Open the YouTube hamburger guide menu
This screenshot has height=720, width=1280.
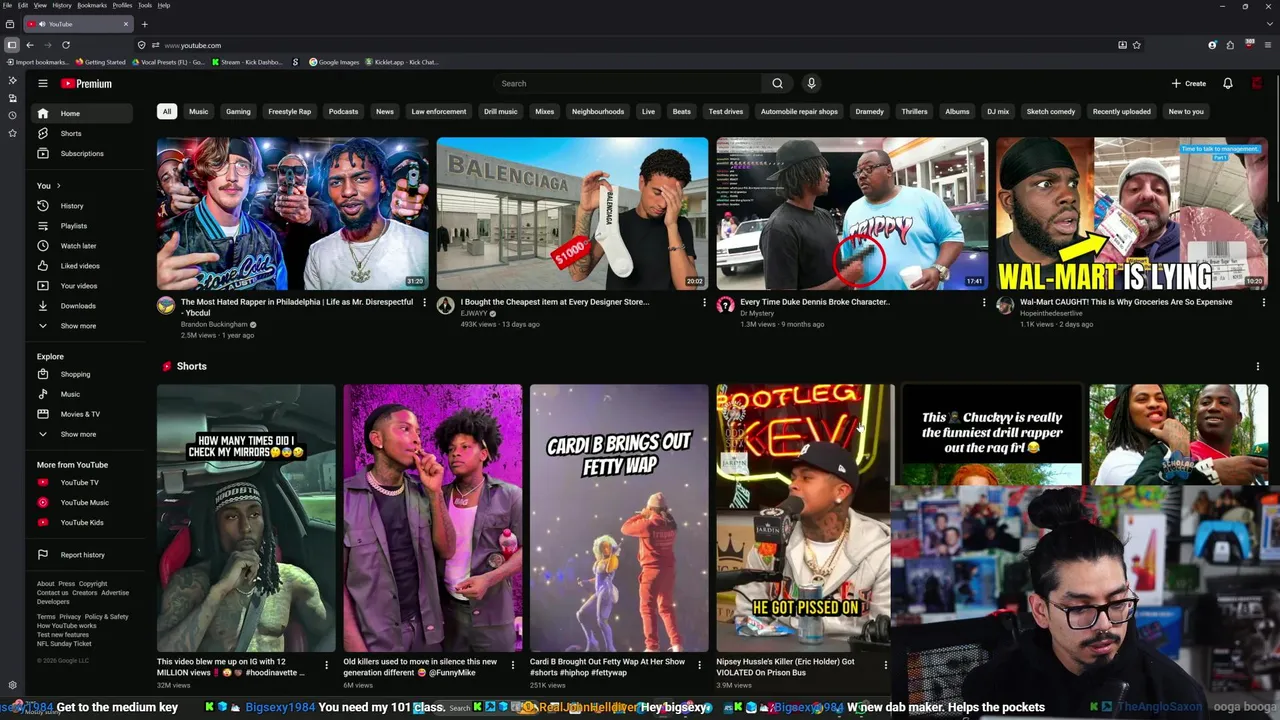click(x=43, y=84)
